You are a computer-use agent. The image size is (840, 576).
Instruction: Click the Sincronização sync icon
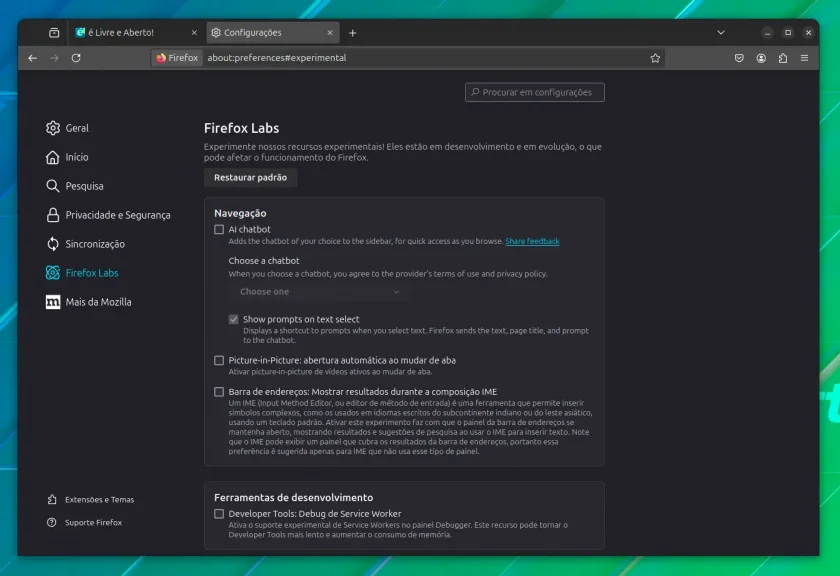[52, 244]
